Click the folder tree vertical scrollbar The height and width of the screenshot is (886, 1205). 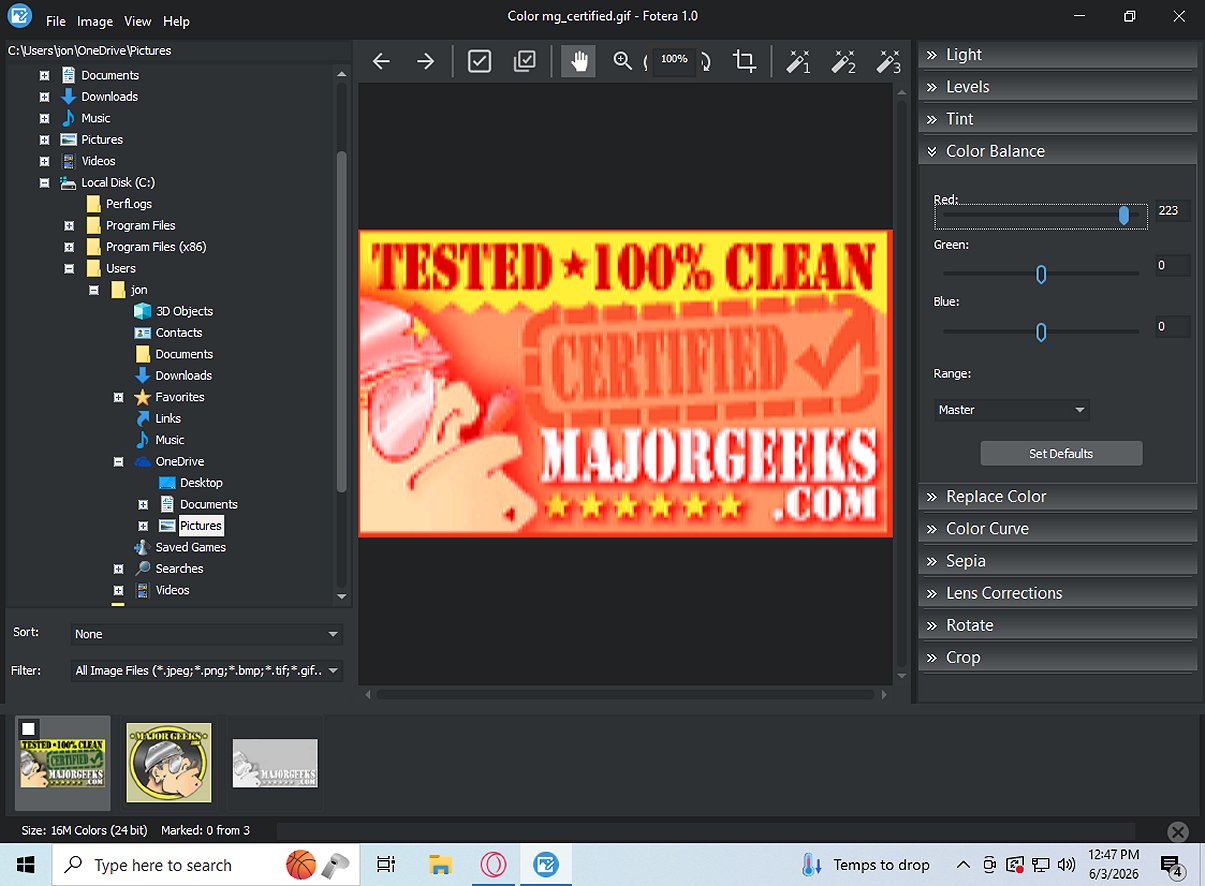pyautogui.click(x=341, y=320)
